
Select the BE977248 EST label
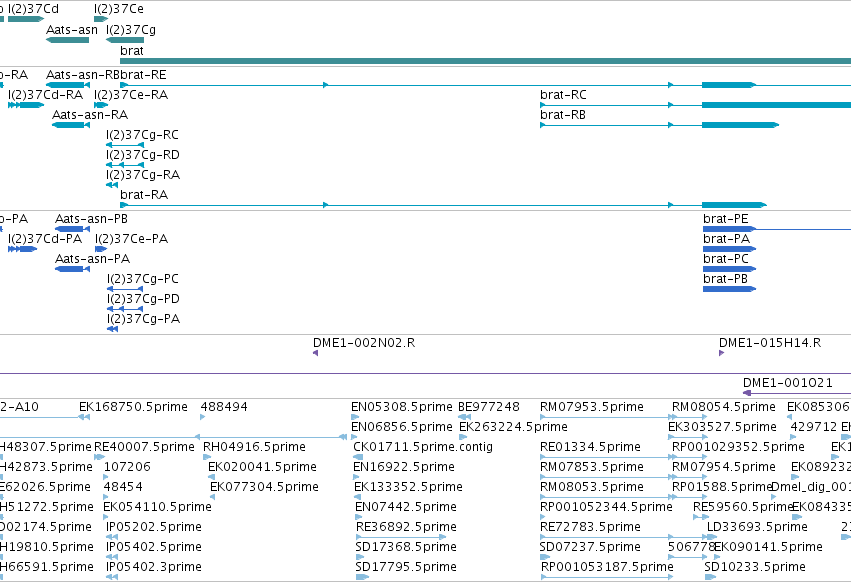click(x=489, y=407)
